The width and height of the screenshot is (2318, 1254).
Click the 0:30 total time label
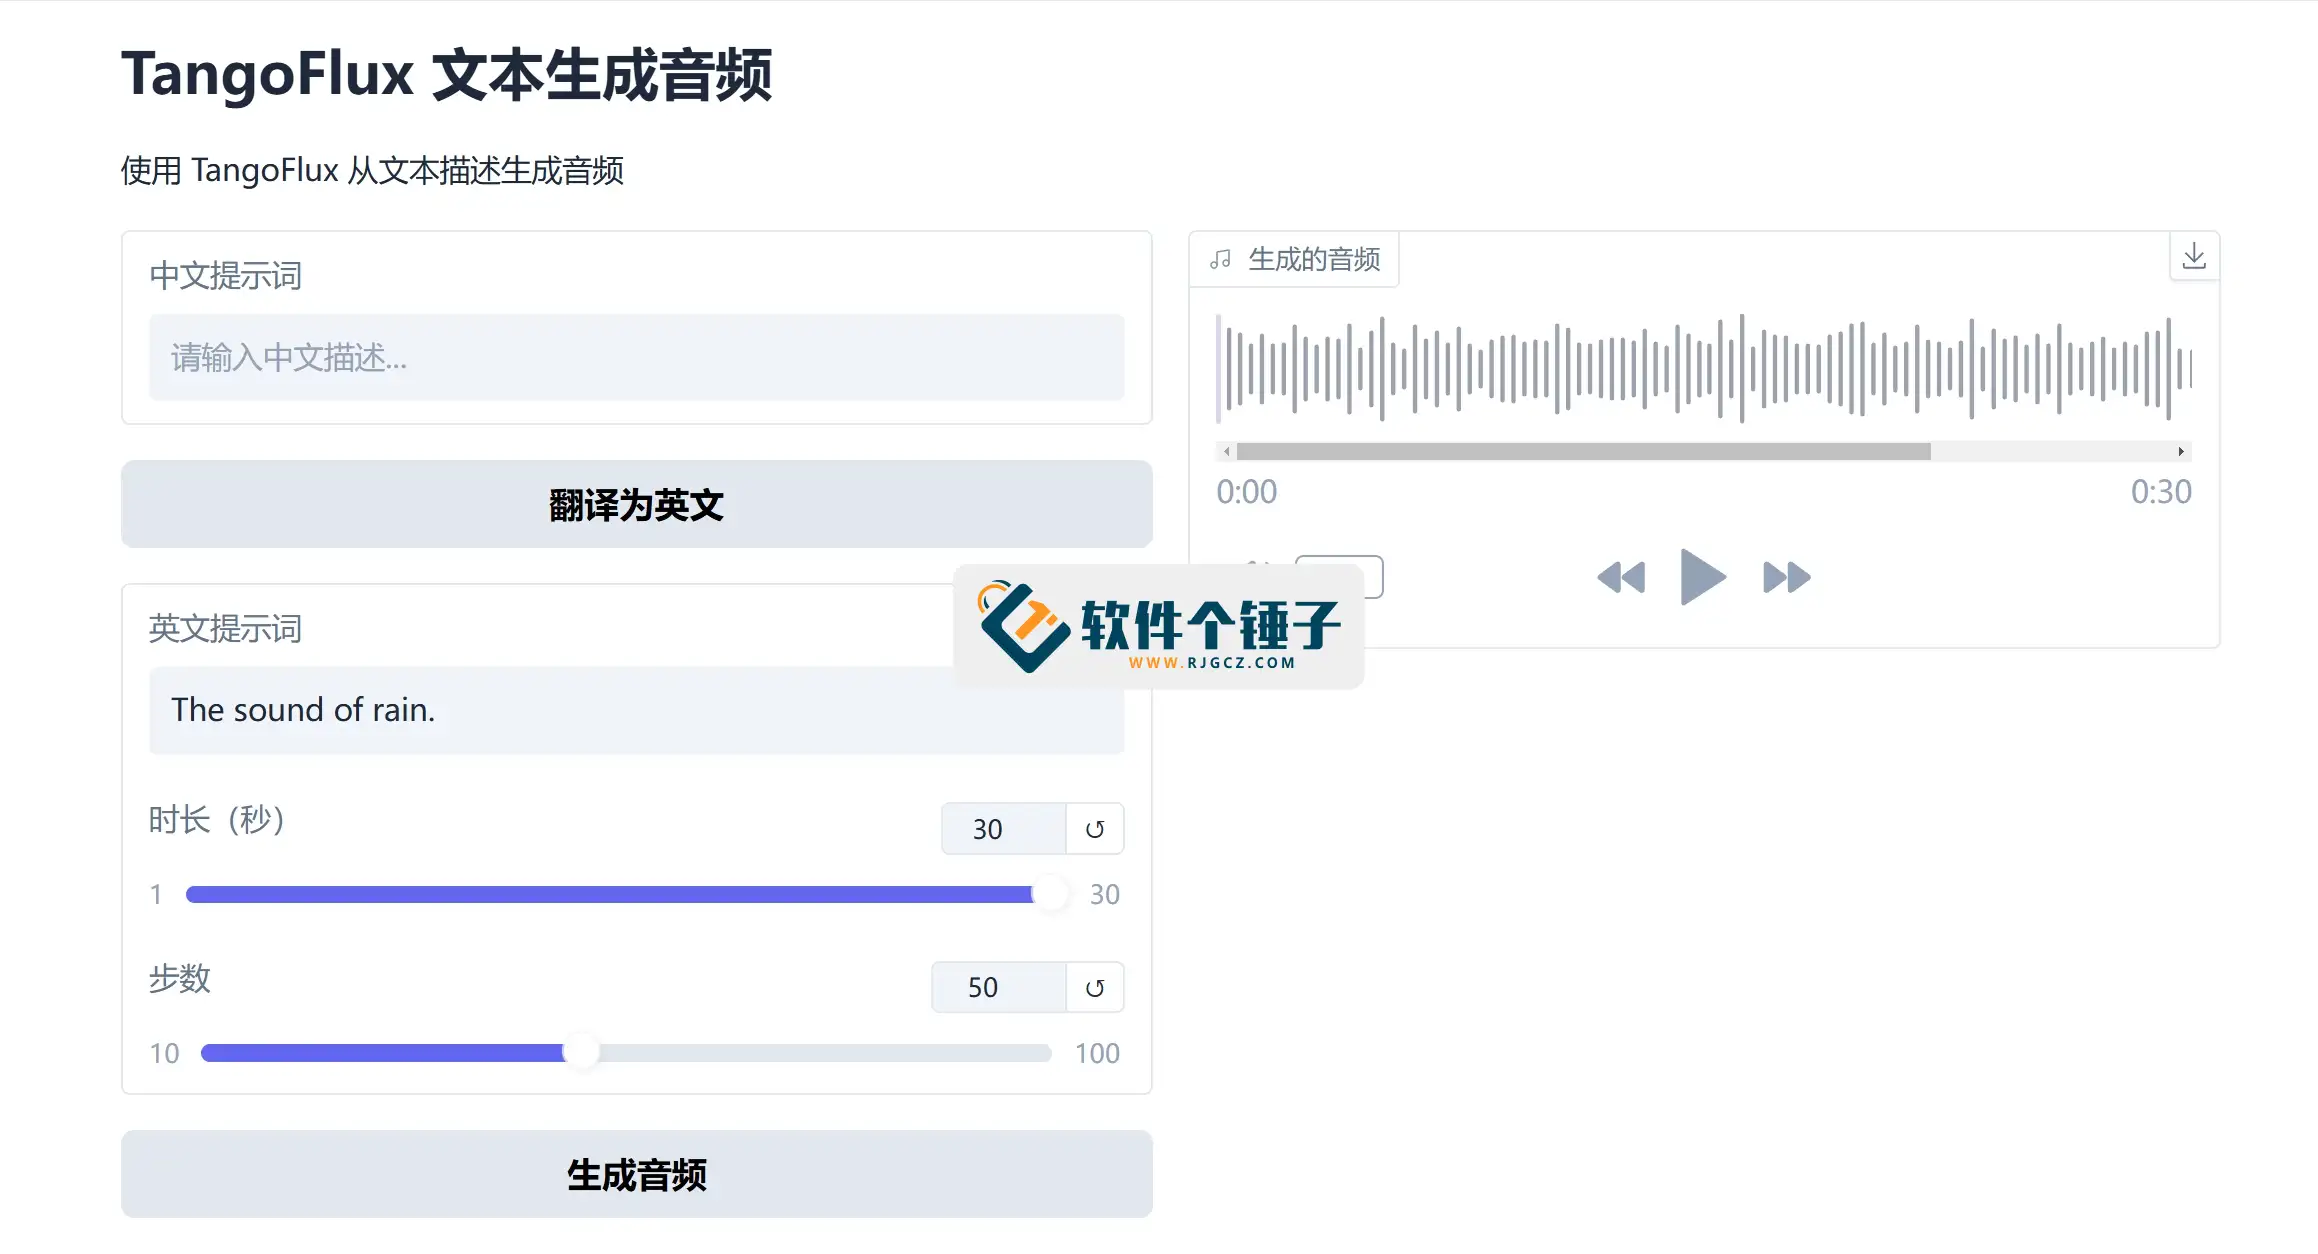tap(2161, 492)
